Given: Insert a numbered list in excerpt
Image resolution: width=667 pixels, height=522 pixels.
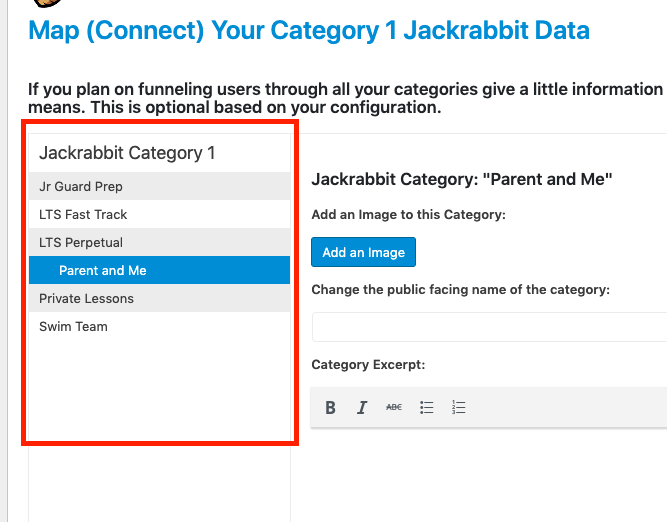Looking at the screenshot, I should (x=459, y=407).
